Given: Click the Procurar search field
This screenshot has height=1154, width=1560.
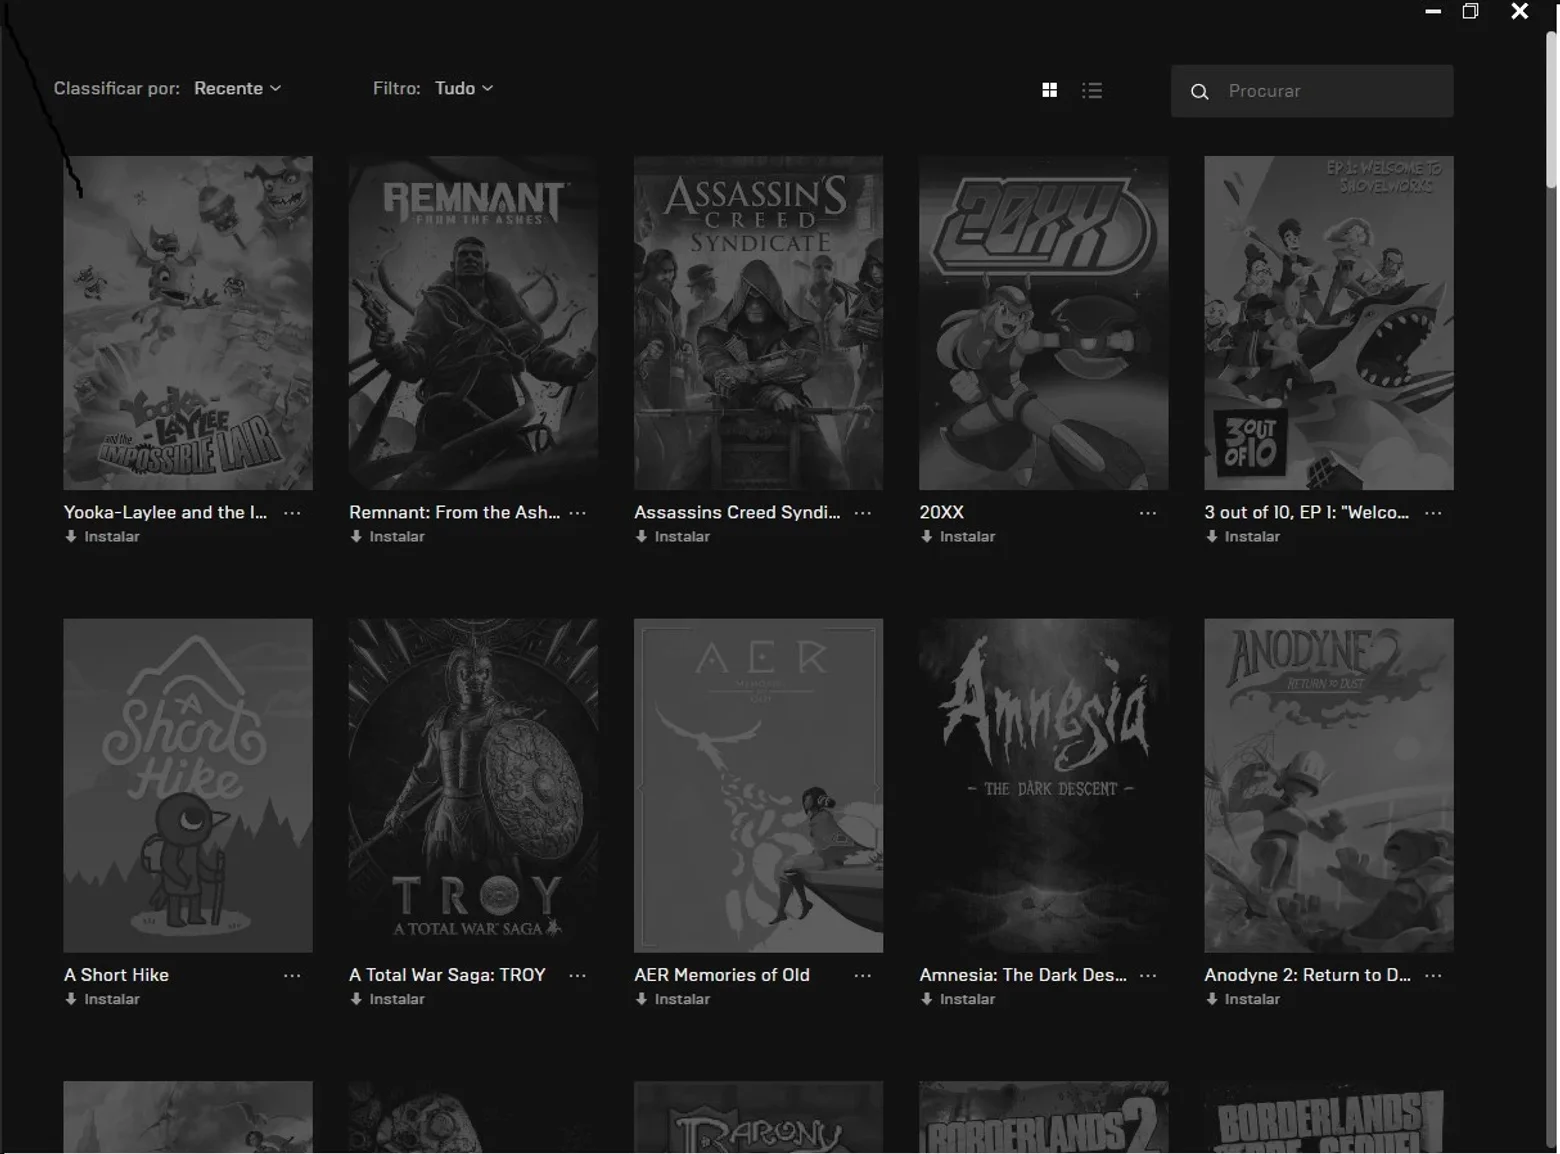Looking at the screenshot, I should click(1312, 91).
